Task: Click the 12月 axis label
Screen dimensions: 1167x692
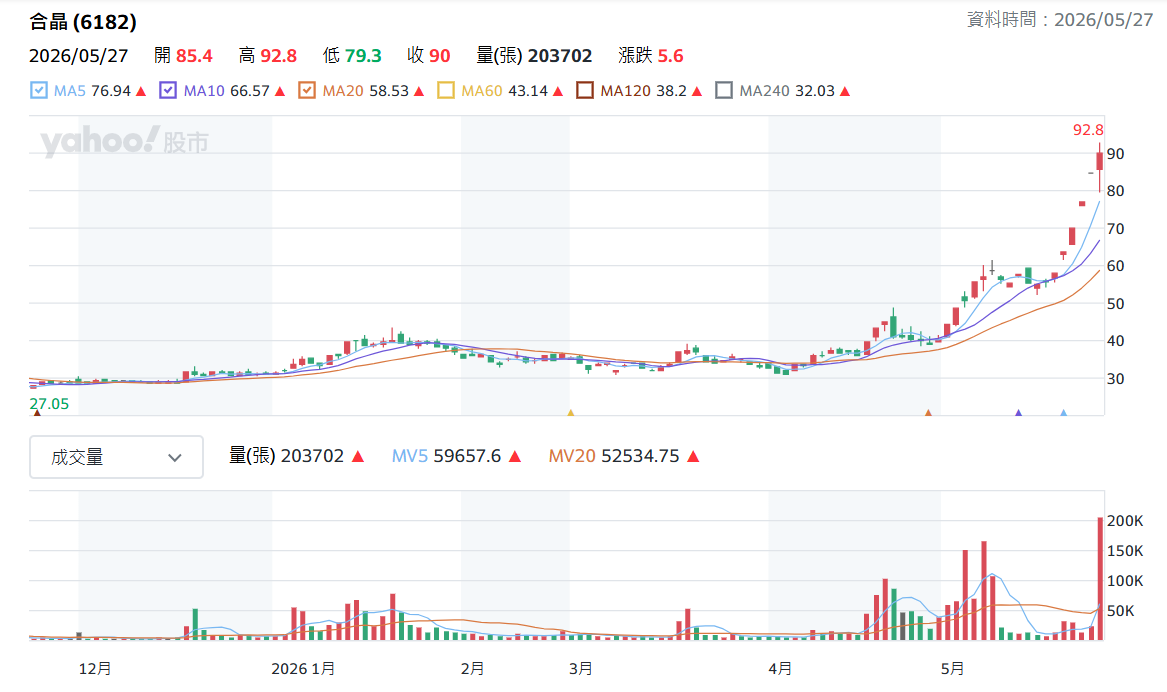Action: (x=95, y=669)
